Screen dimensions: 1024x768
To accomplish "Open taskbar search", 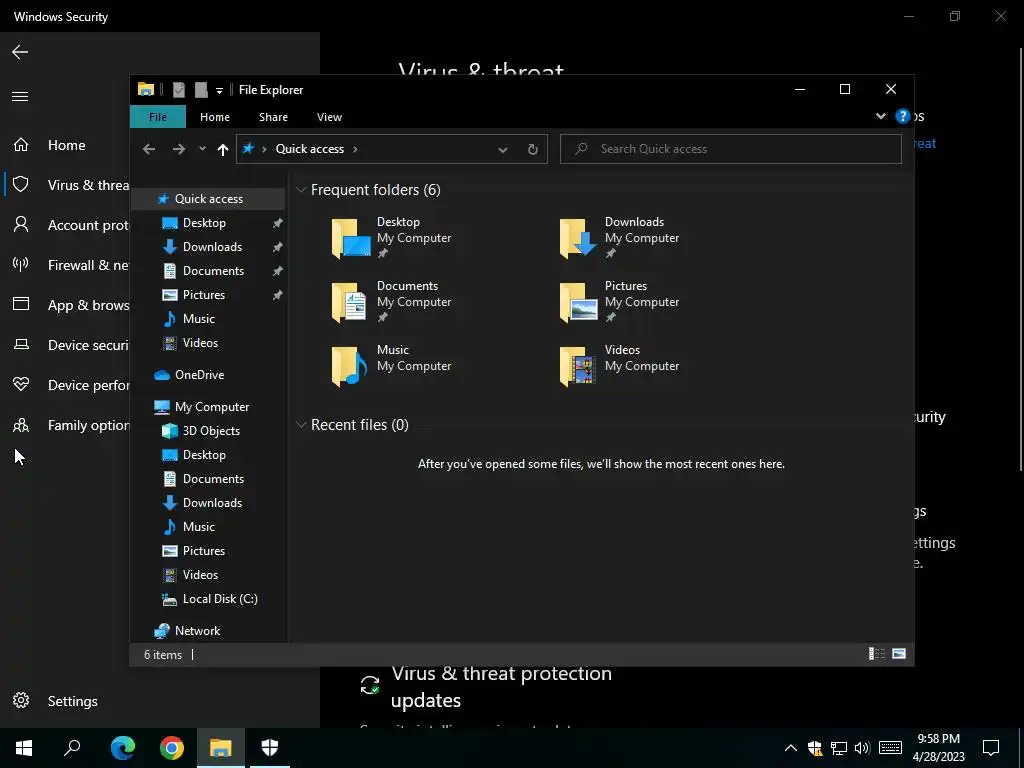I will pos(72,748).
